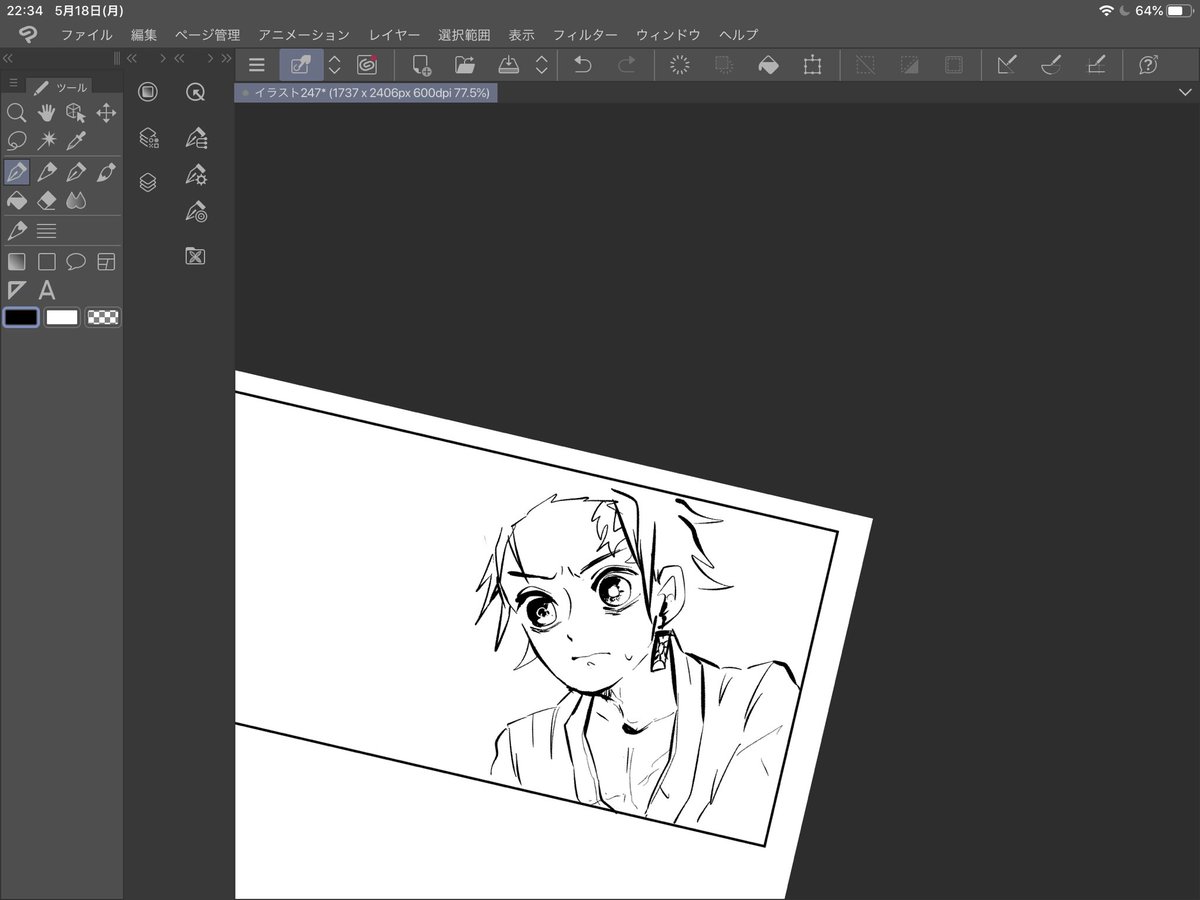The height and width of the screenshot is (900, 1200).
Task: Select the Eyedropper tool
Action: pyautogui.click(x=76, y=141)
